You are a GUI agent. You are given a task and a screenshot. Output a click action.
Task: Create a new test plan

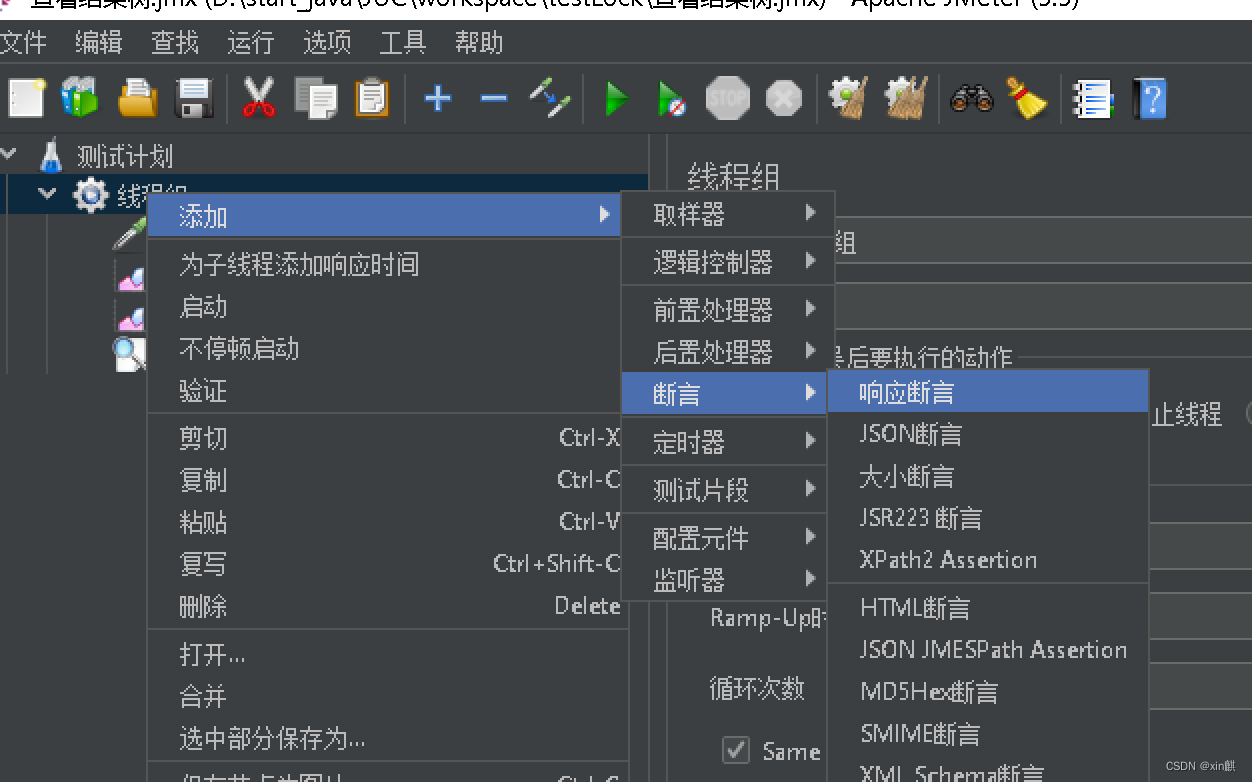[x=25, y=97]
